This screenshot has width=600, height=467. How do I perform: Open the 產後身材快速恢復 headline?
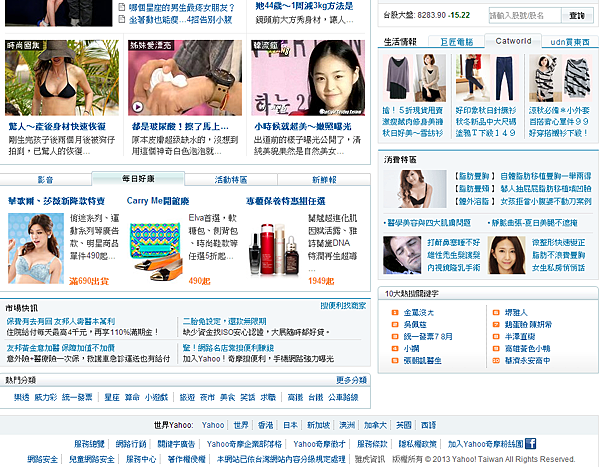click(57, 127)
